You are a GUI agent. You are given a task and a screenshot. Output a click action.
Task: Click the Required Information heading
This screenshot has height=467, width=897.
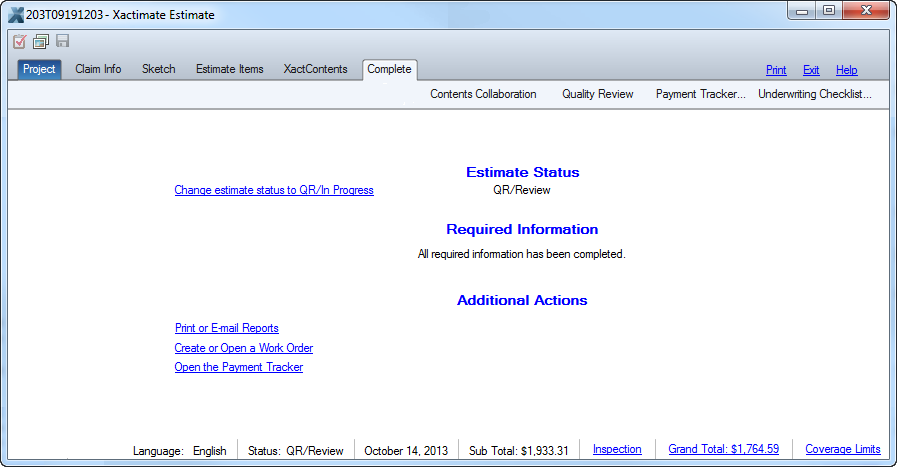coord(522,229)
